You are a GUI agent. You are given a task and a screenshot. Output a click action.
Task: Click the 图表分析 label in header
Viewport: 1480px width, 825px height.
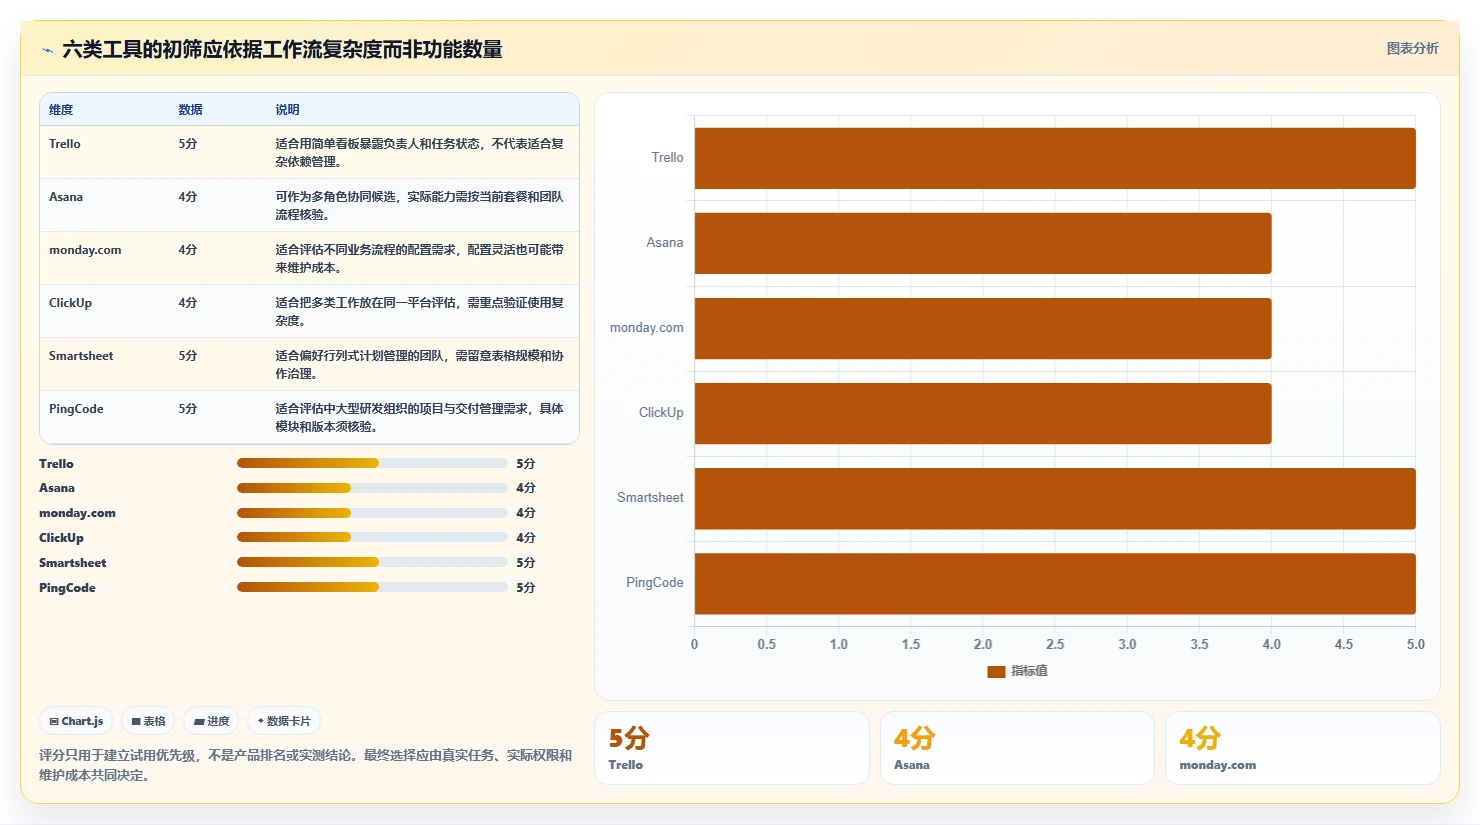pyautogui.click(x=1412, y=48)
